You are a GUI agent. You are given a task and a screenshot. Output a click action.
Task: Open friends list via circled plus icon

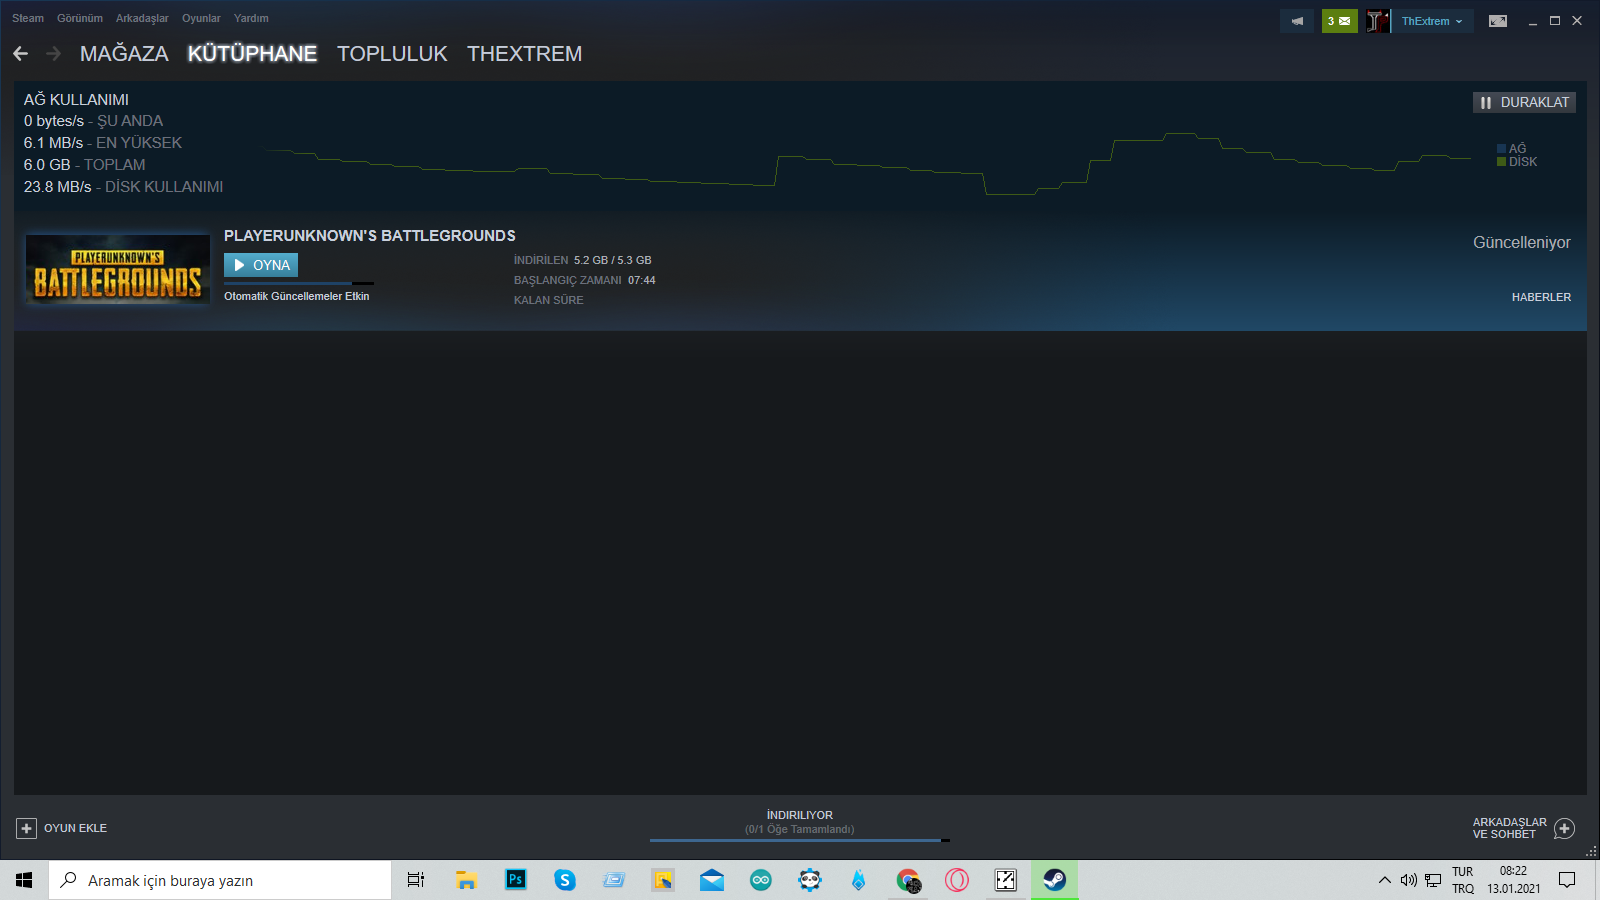point(1565,829)
